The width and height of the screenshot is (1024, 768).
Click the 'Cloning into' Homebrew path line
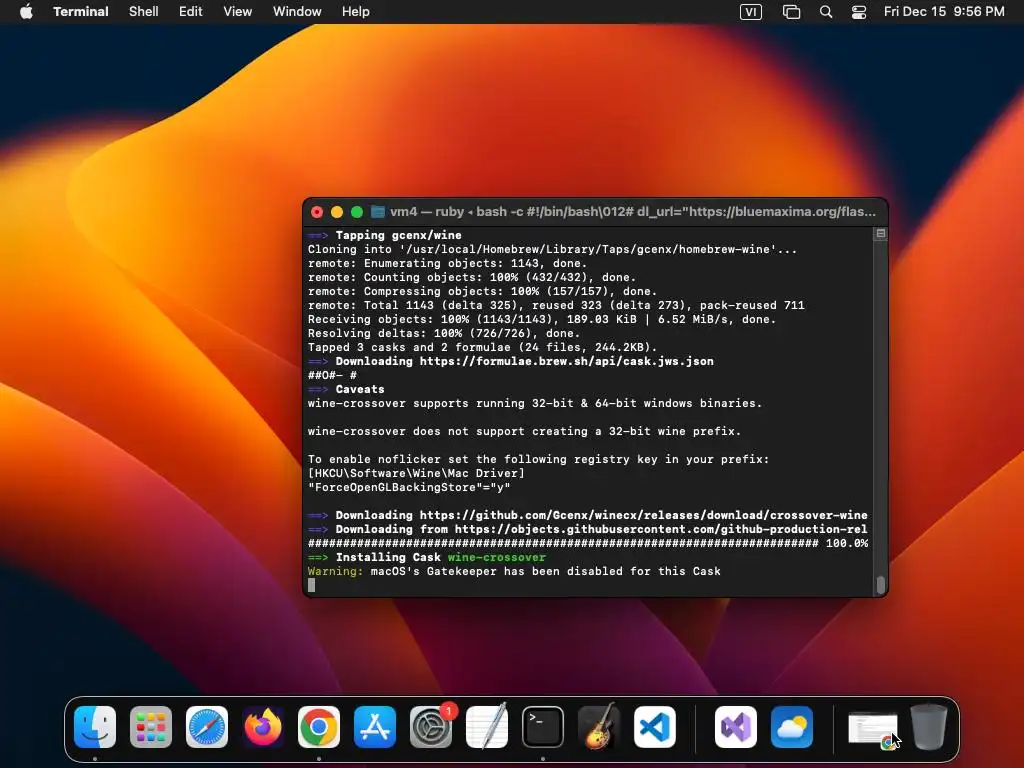click(x=552, y=249)
